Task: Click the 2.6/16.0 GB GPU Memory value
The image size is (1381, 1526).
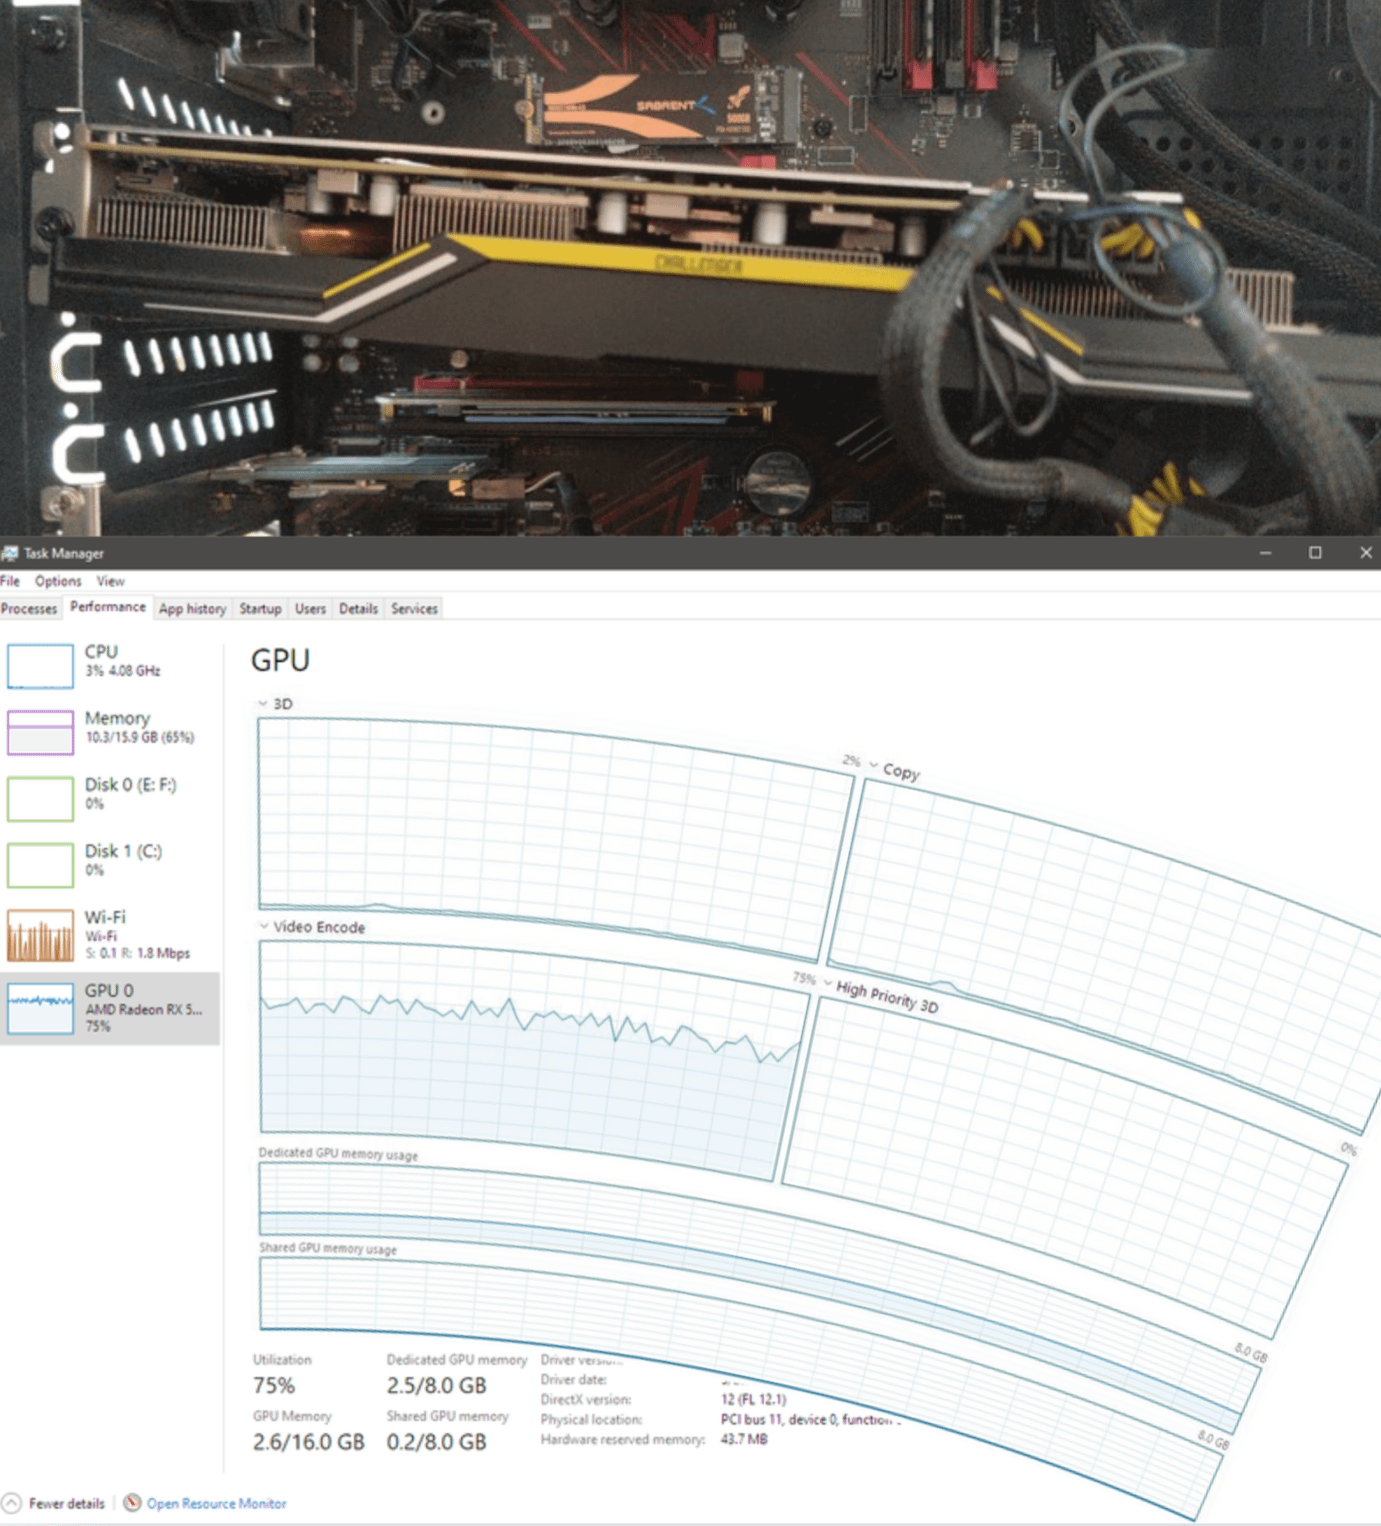Action: tap(308, 1442)
